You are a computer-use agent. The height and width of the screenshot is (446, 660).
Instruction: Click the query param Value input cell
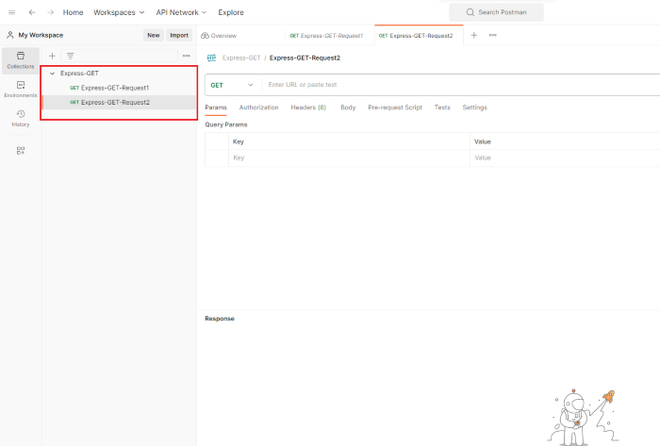565,158
